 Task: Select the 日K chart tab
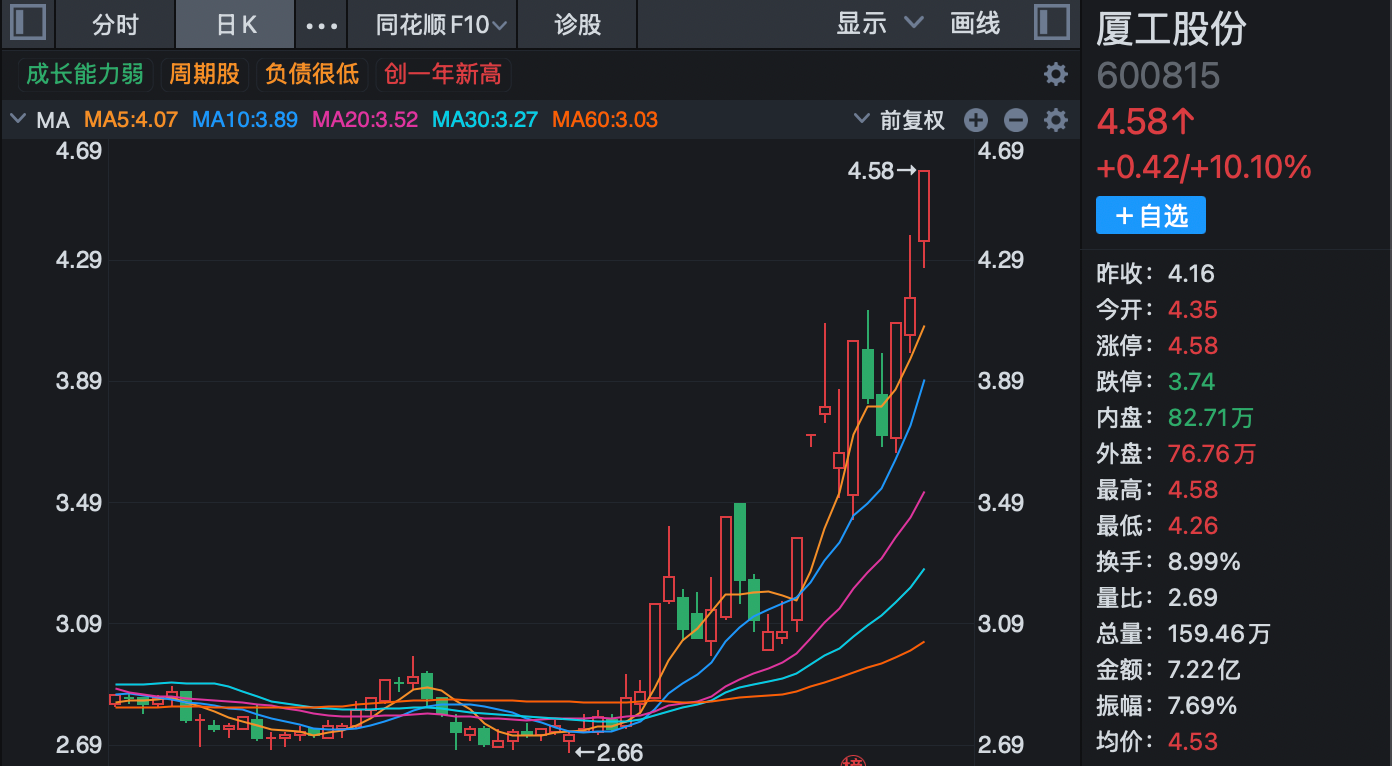[236, 25]
